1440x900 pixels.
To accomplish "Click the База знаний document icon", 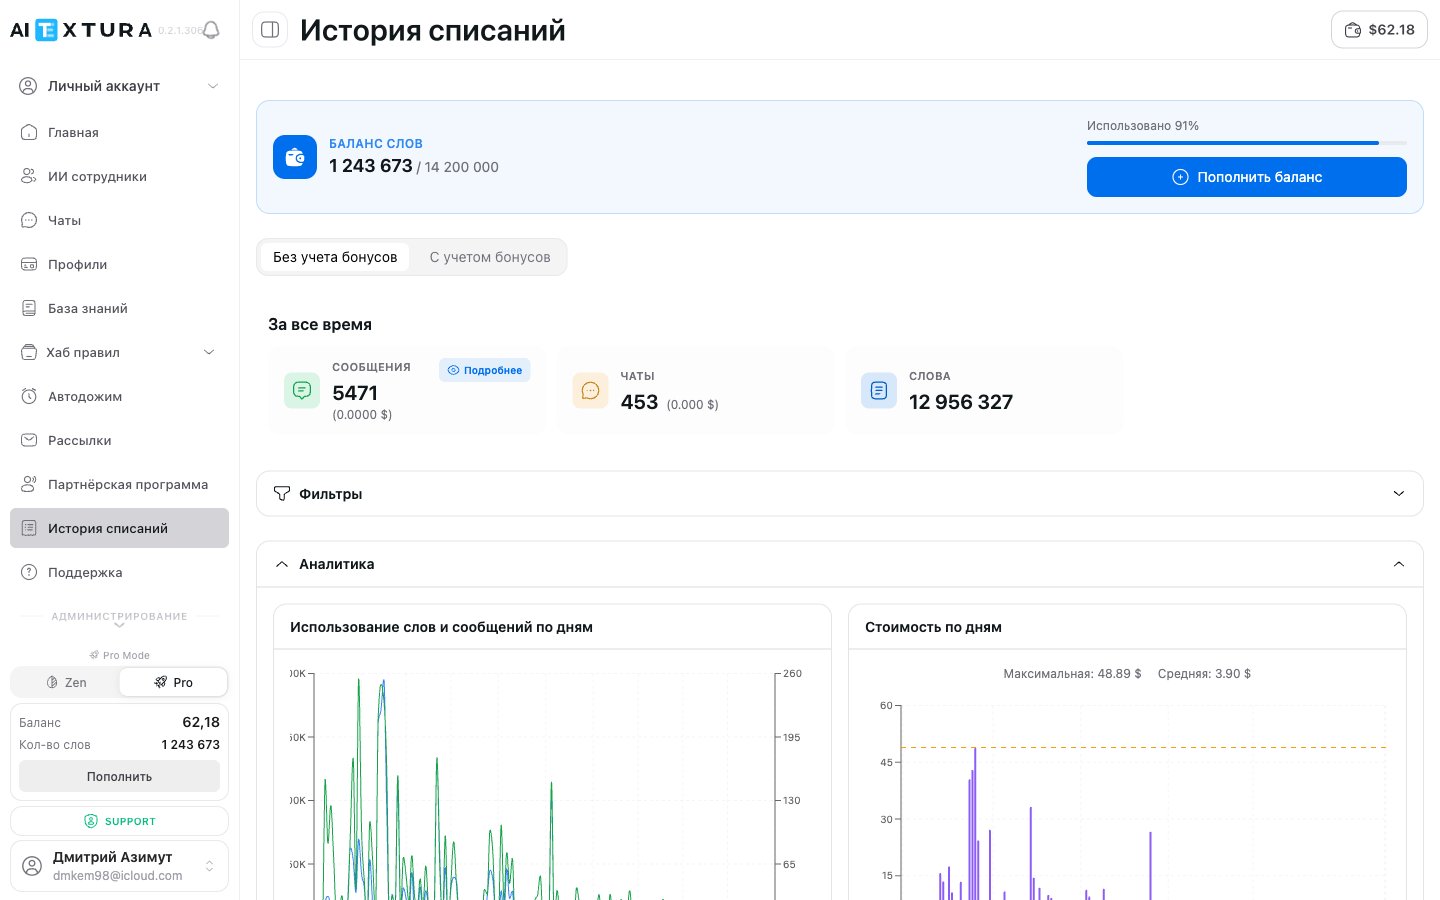I will [29, 308].
